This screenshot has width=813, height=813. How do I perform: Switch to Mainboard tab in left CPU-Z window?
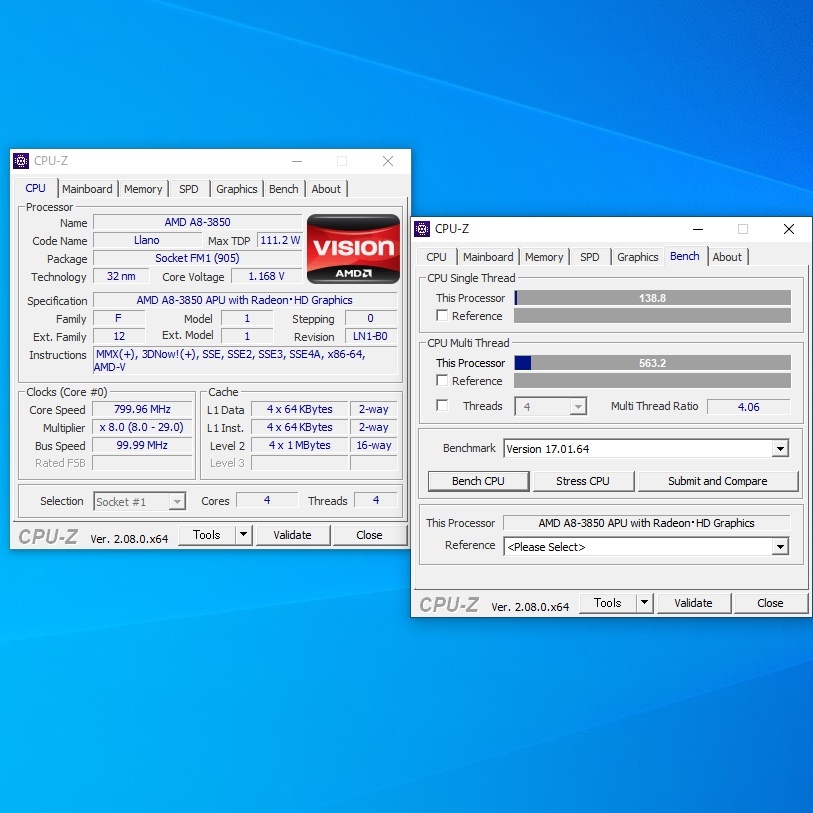pos(87,189)
